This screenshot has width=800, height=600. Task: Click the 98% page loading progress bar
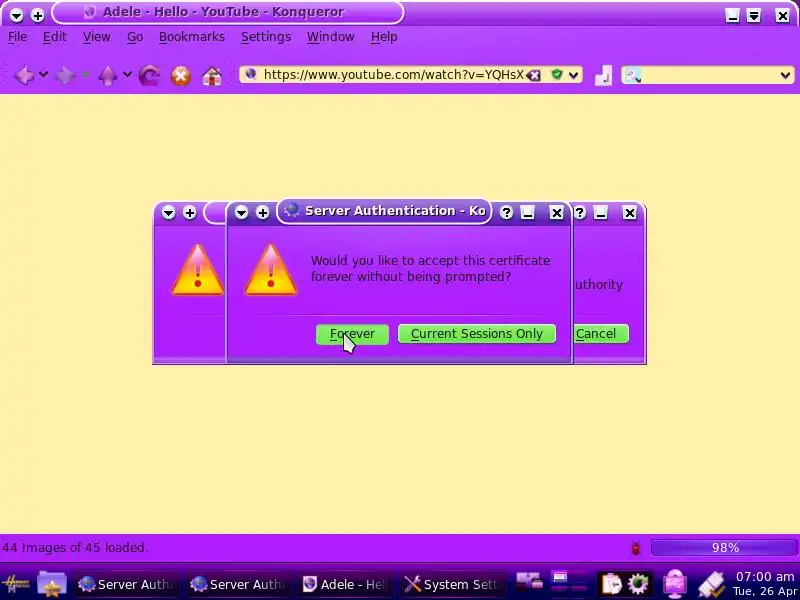coord(724,548)
